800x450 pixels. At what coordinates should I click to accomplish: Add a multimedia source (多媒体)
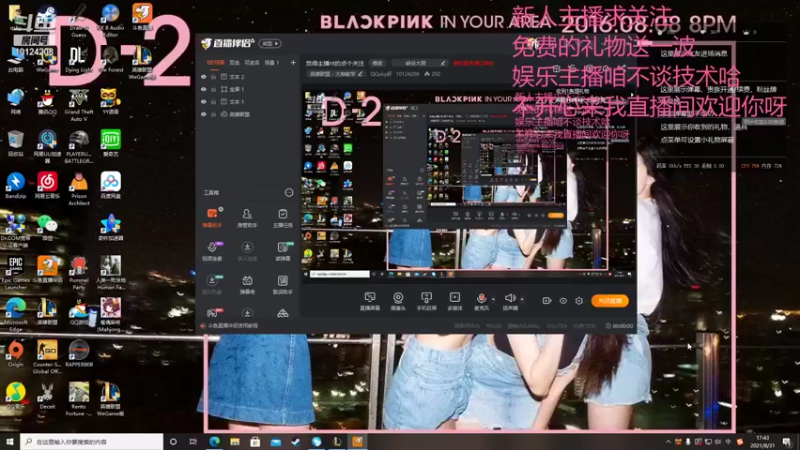(455, 301)
